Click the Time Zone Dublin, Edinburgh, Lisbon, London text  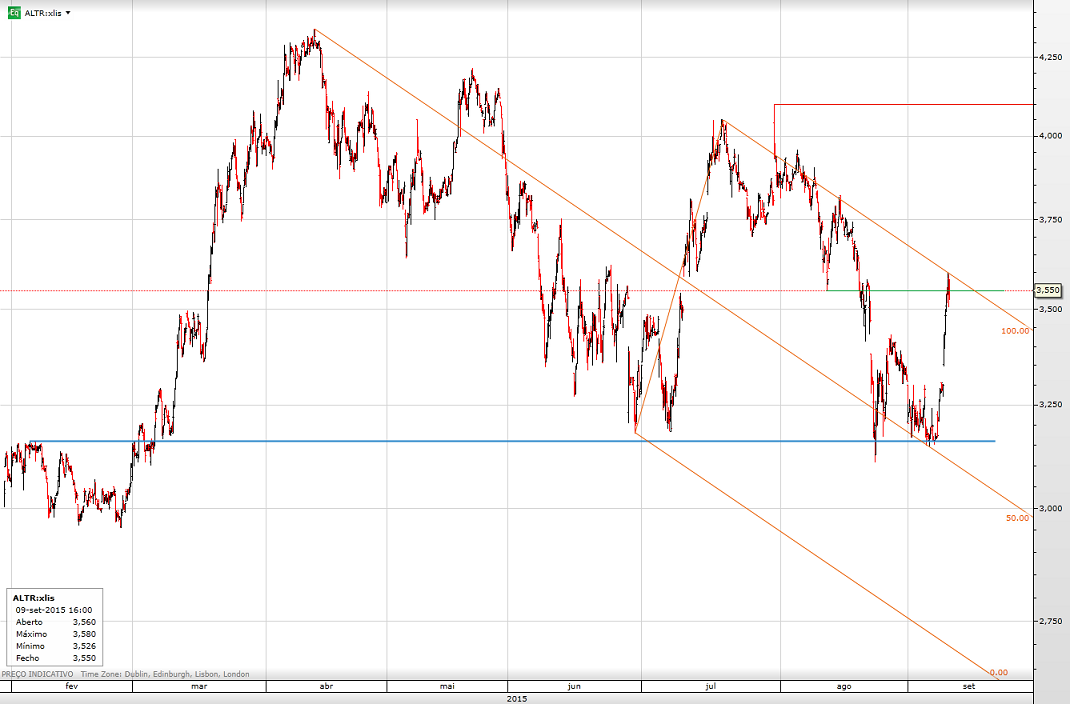tap(165, 674)
